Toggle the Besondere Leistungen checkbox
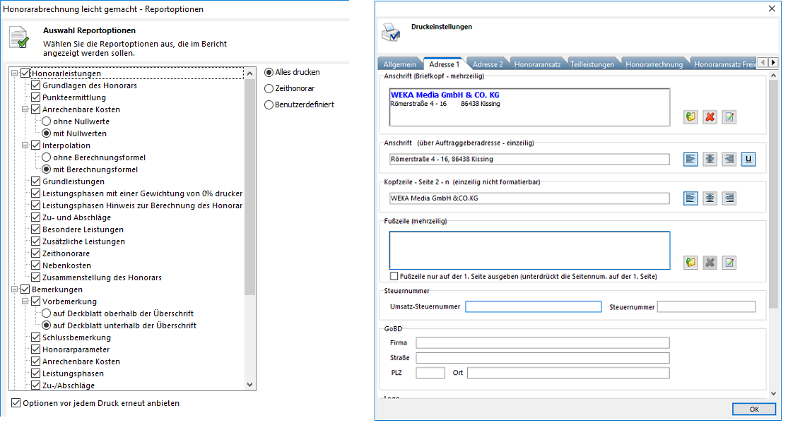 click(x=35, y=229)
